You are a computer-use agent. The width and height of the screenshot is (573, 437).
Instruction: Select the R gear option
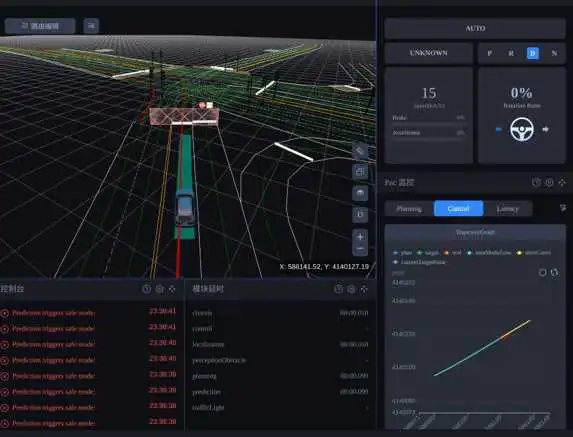[511, 53]
